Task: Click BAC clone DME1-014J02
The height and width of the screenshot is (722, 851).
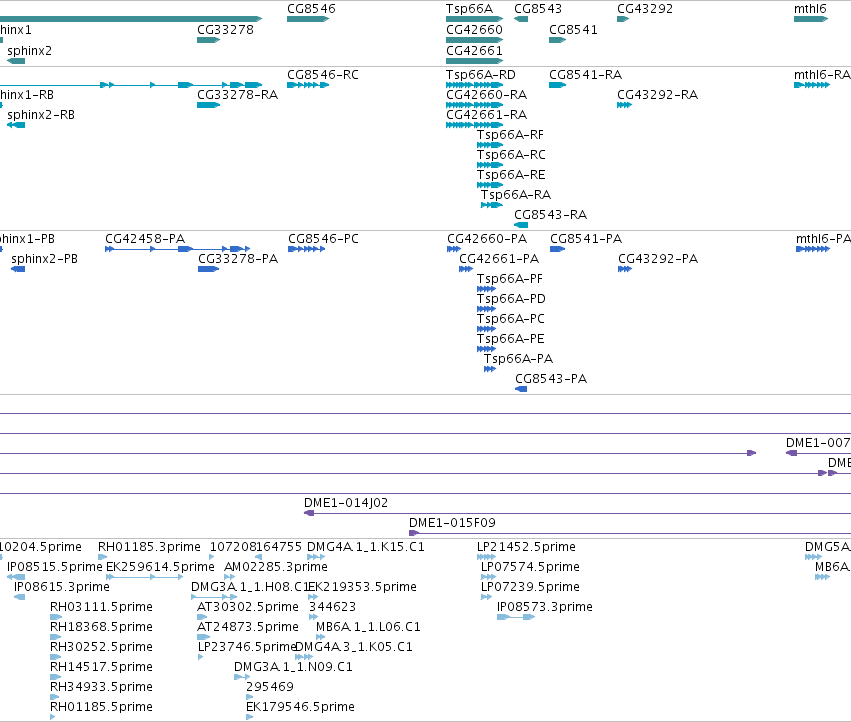Action: point(577,513)
